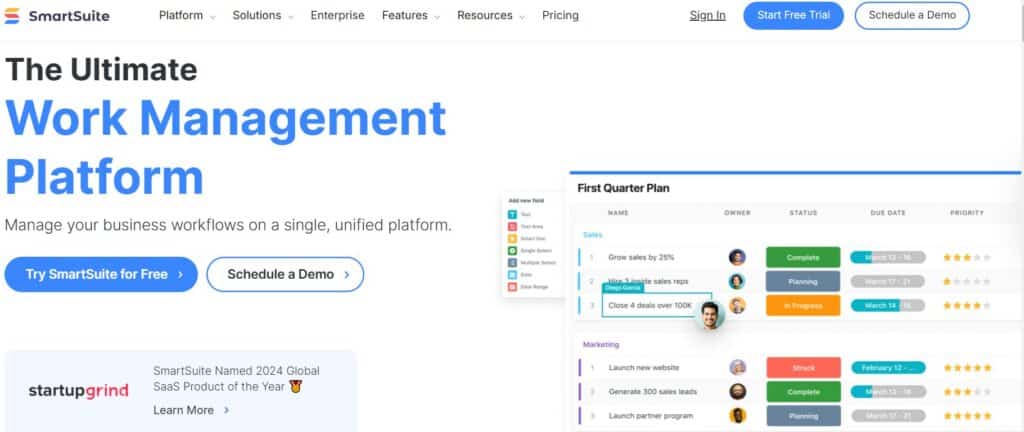
Task: Expand the Solutions dropdown menu
Action: [x=263, y=16]
